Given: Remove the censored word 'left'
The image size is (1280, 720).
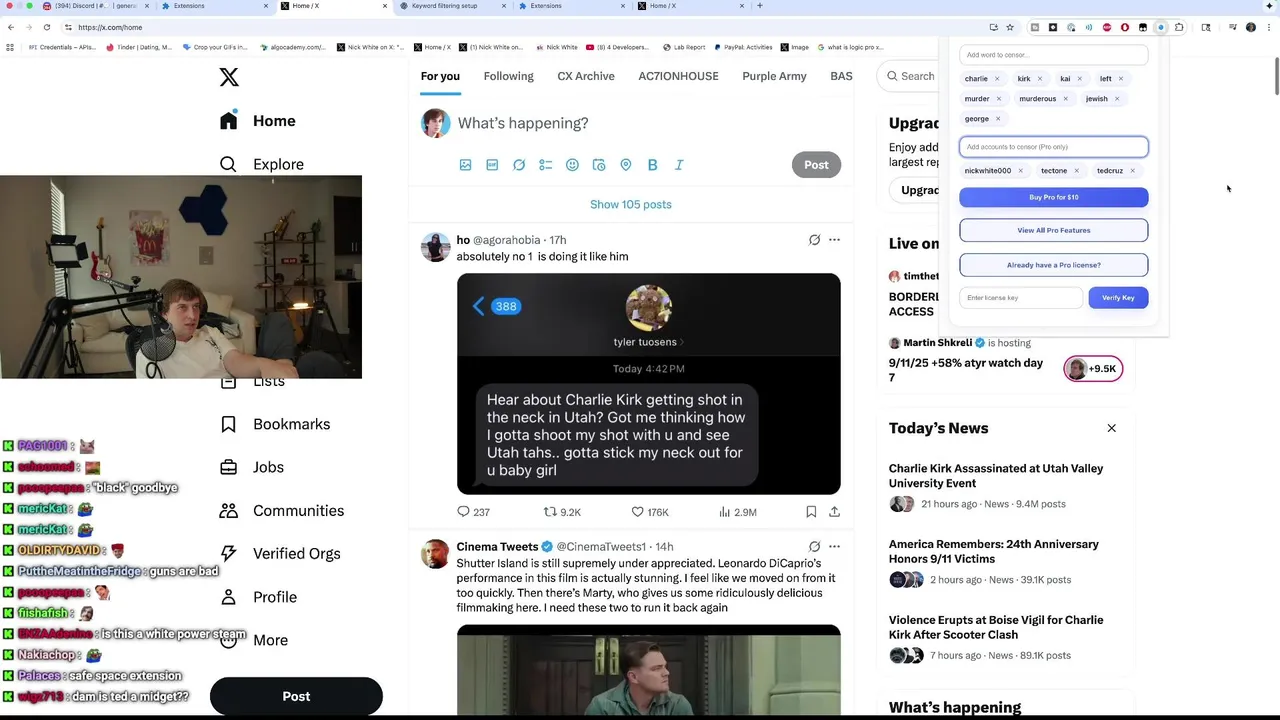Looking at the screenshot, I should [x=1120, y=79].
